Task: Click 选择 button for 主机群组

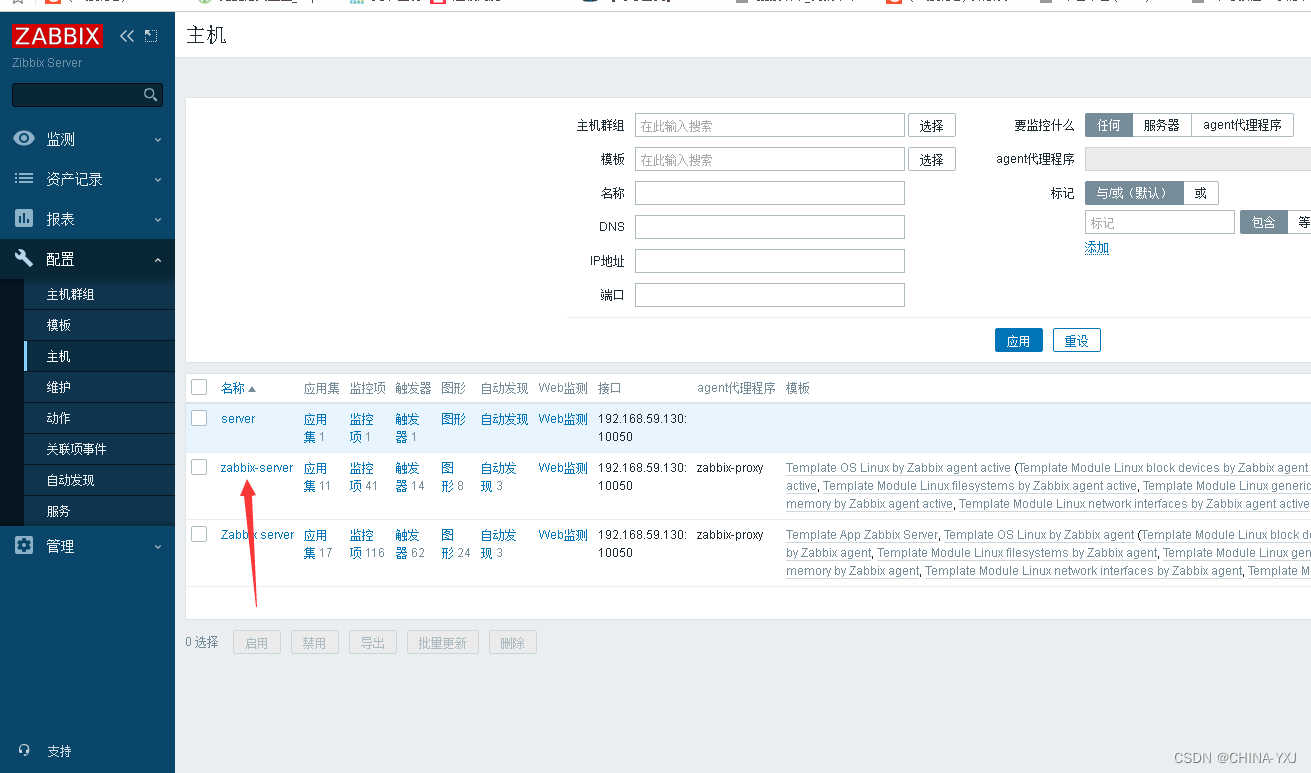Action: [x=932, y=126]
